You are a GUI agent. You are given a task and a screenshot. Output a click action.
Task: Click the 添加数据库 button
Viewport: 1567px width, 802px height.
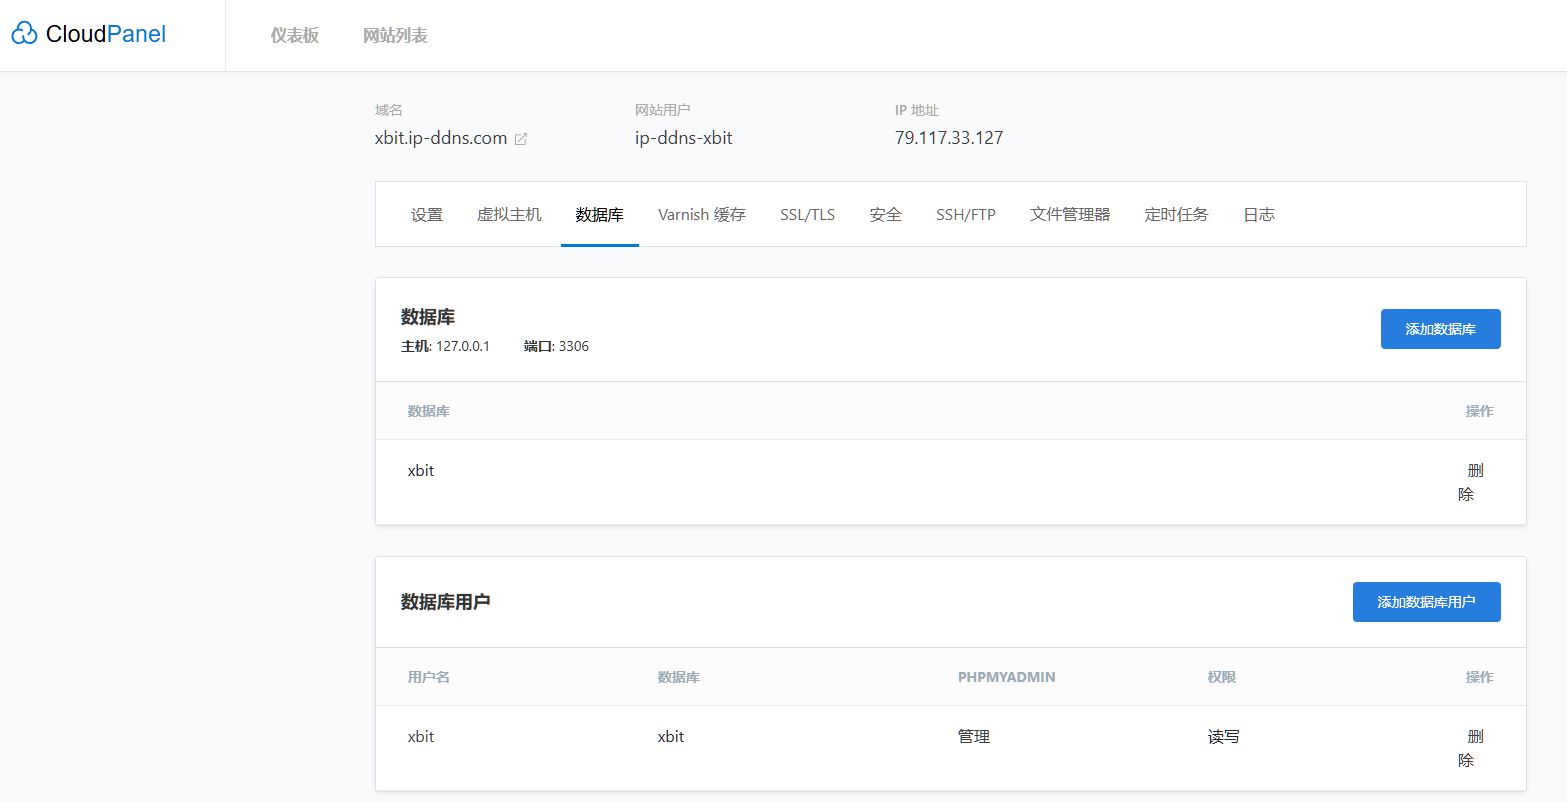click(1441, 329)
